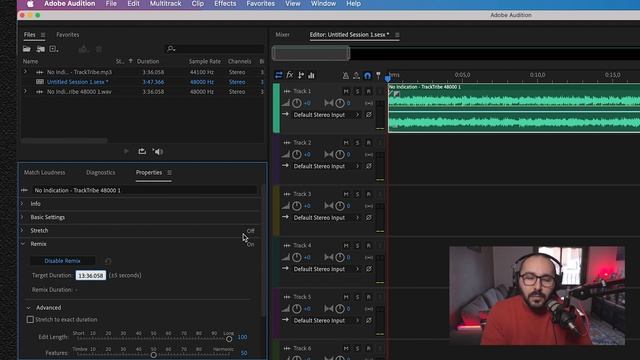Click the EQ bars icon in editor toolbar
This screenshot has height=360, width=640.
[x=311, y=75]
